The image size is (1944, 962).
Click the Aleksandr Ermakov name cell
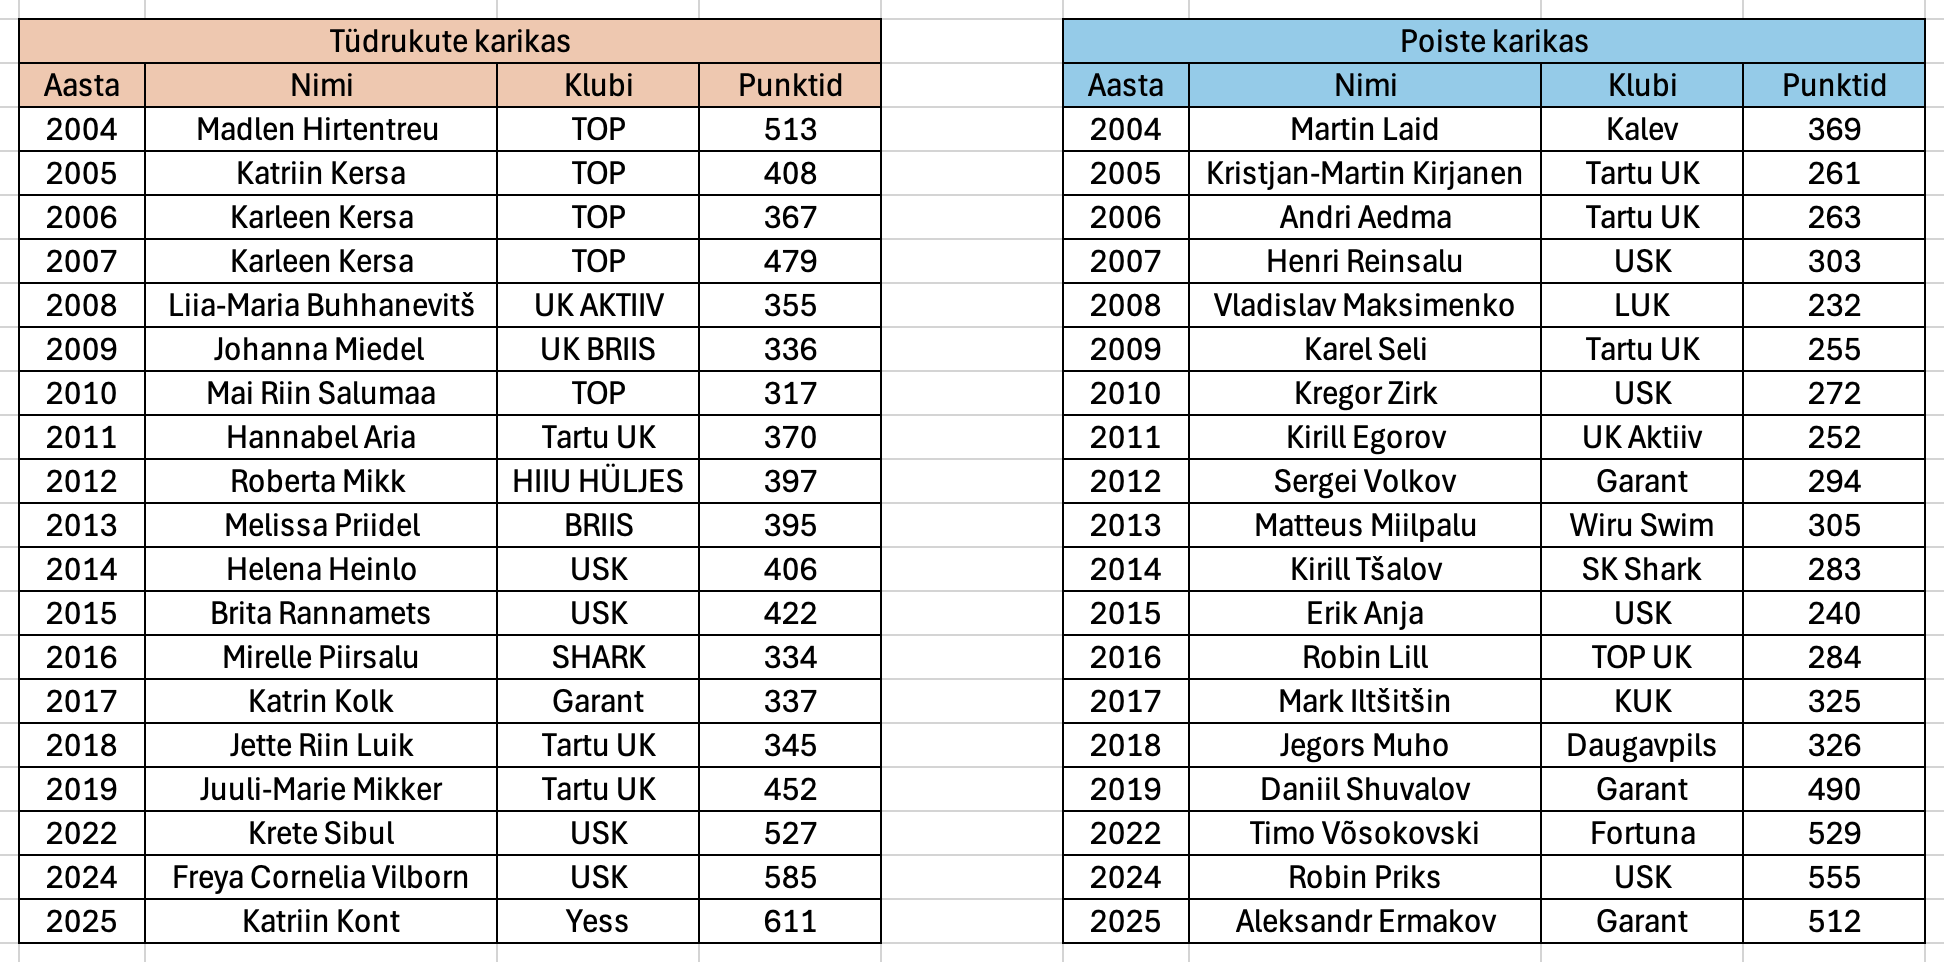(x=1364, y=921)
